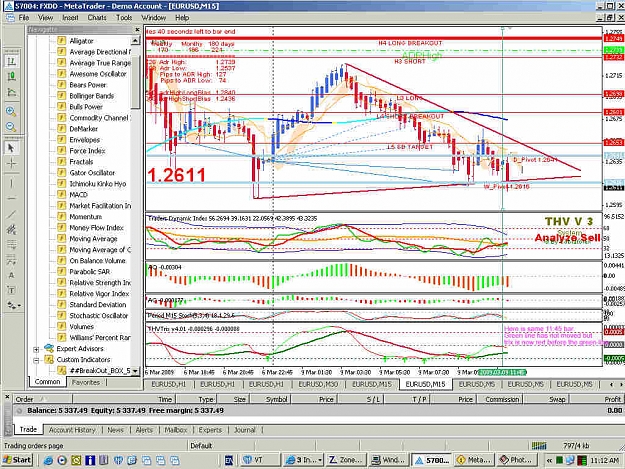Click the Navigator scroll up arrow

(136, 41)
